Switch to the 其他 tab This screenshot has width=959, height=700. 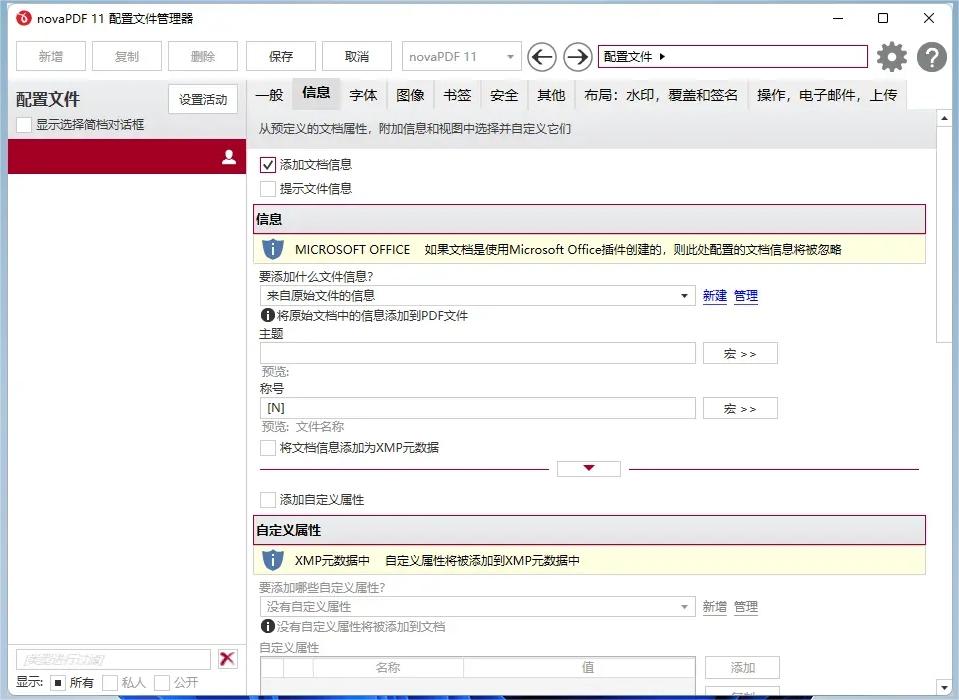[x=551, y=95]
